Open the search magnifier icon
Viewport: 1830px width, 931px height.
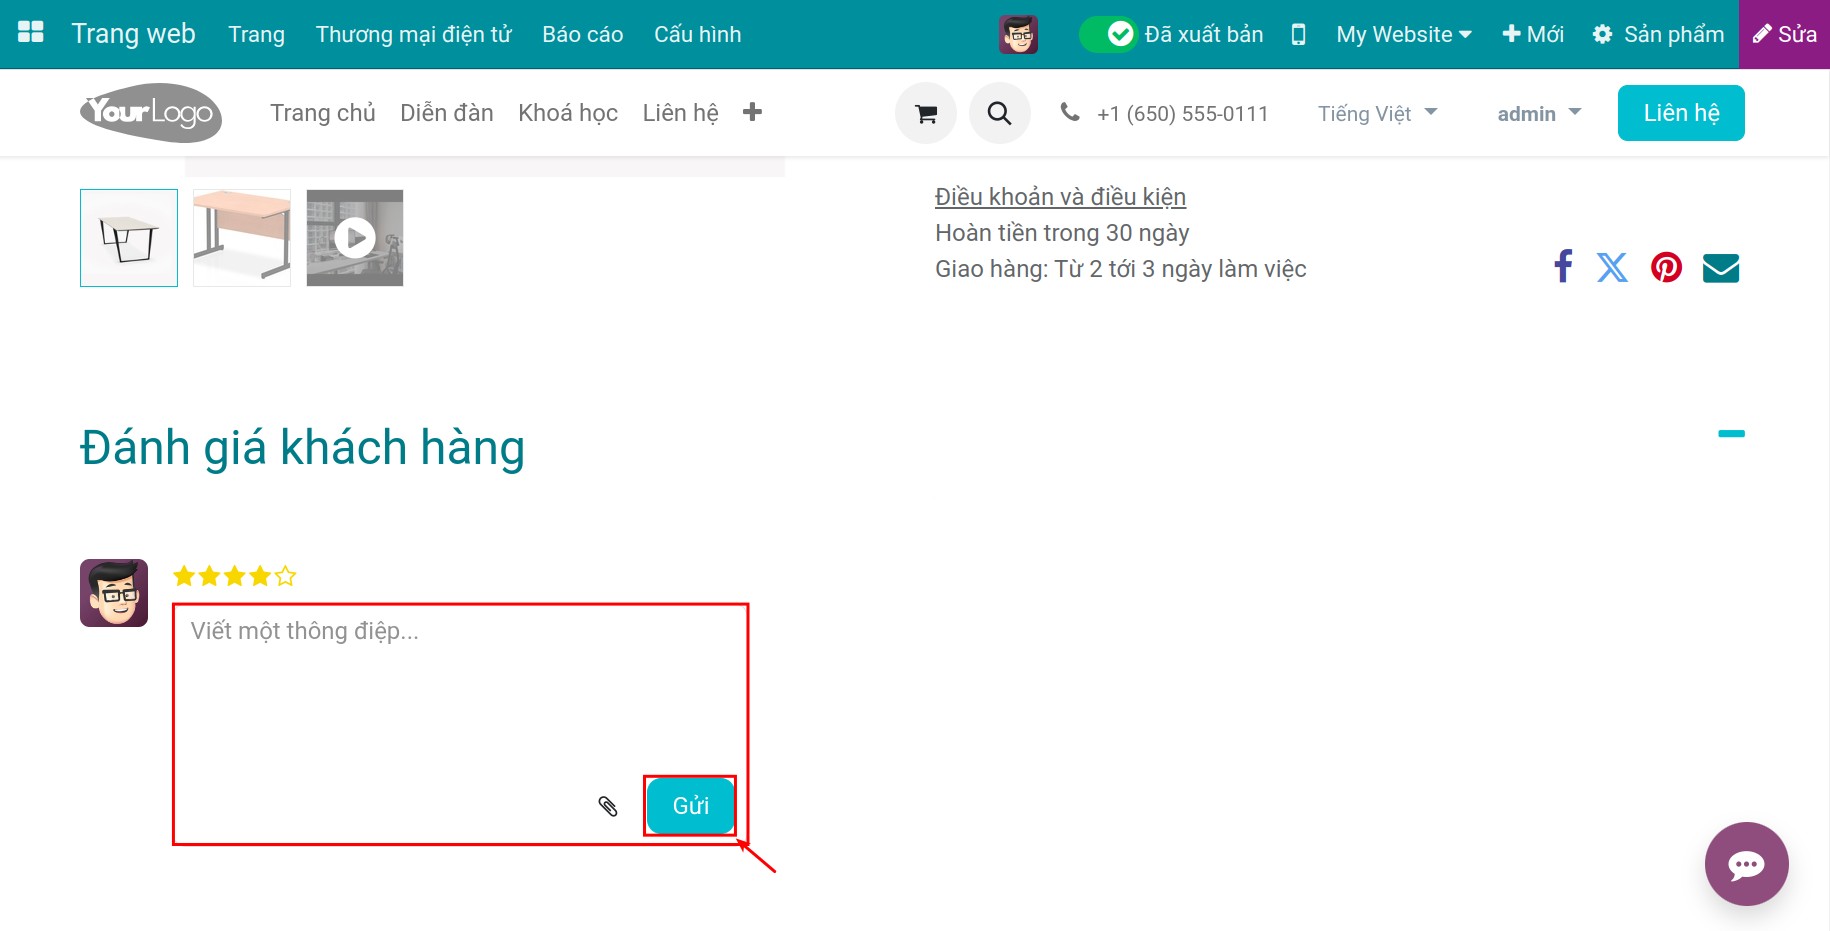(x=999, y=114)
